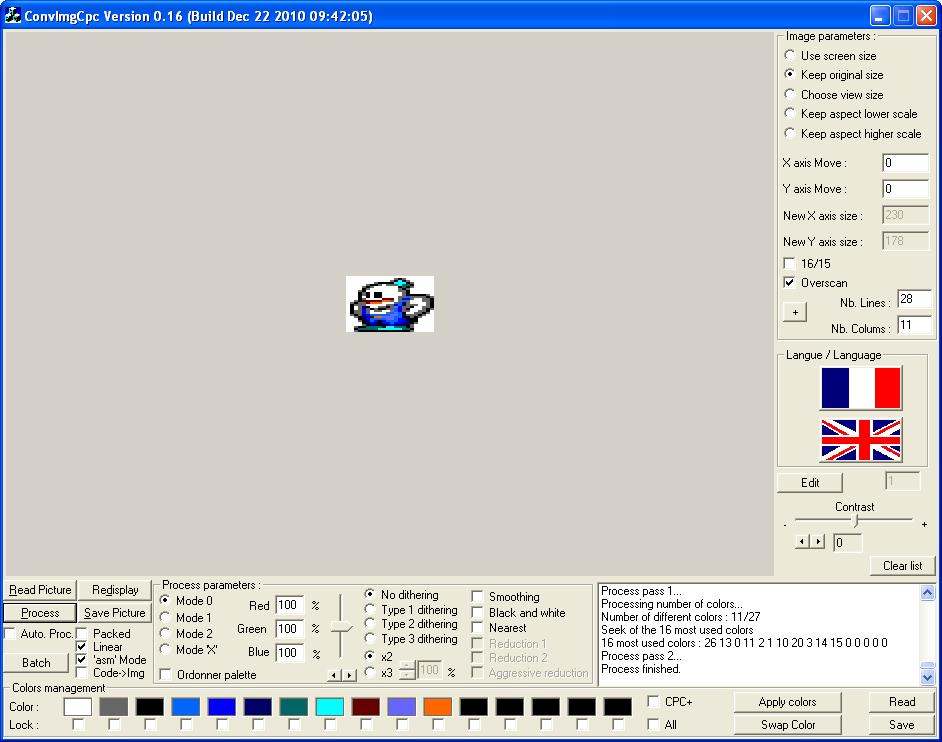Enable Code->Img checkbox
This screenshot has width=942, height=742.
click(x=82, y=673)
